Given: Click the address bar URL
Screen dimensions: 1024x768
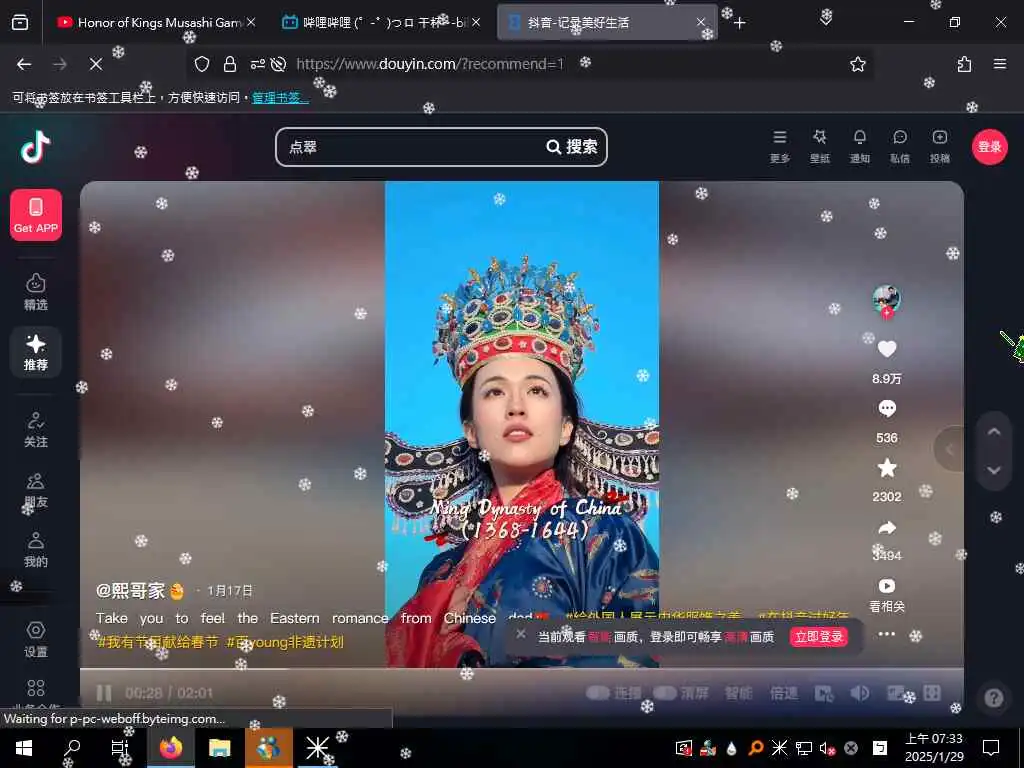Looking at the screenshot, I should point(430,64).
